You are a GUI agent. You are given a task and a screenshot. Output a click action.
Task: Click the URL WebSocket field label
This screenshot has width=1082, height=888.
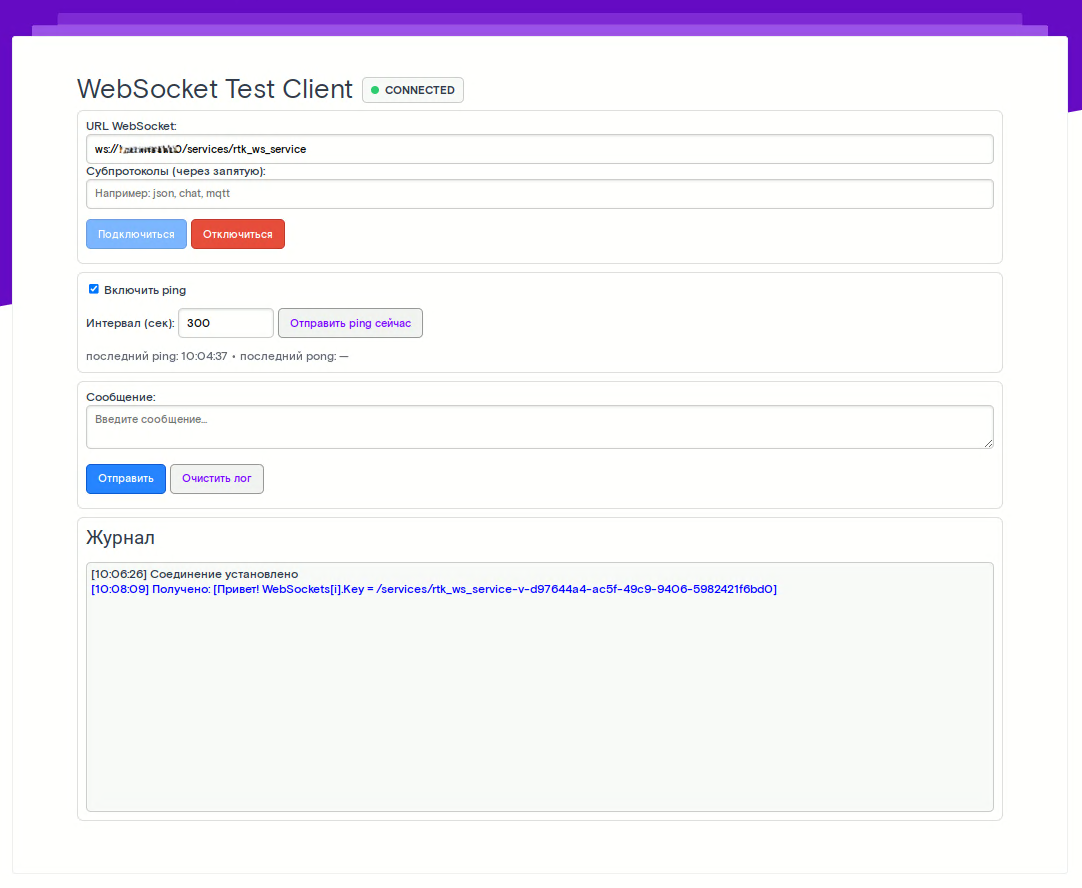pyautogui.click(x=131, y=125)
